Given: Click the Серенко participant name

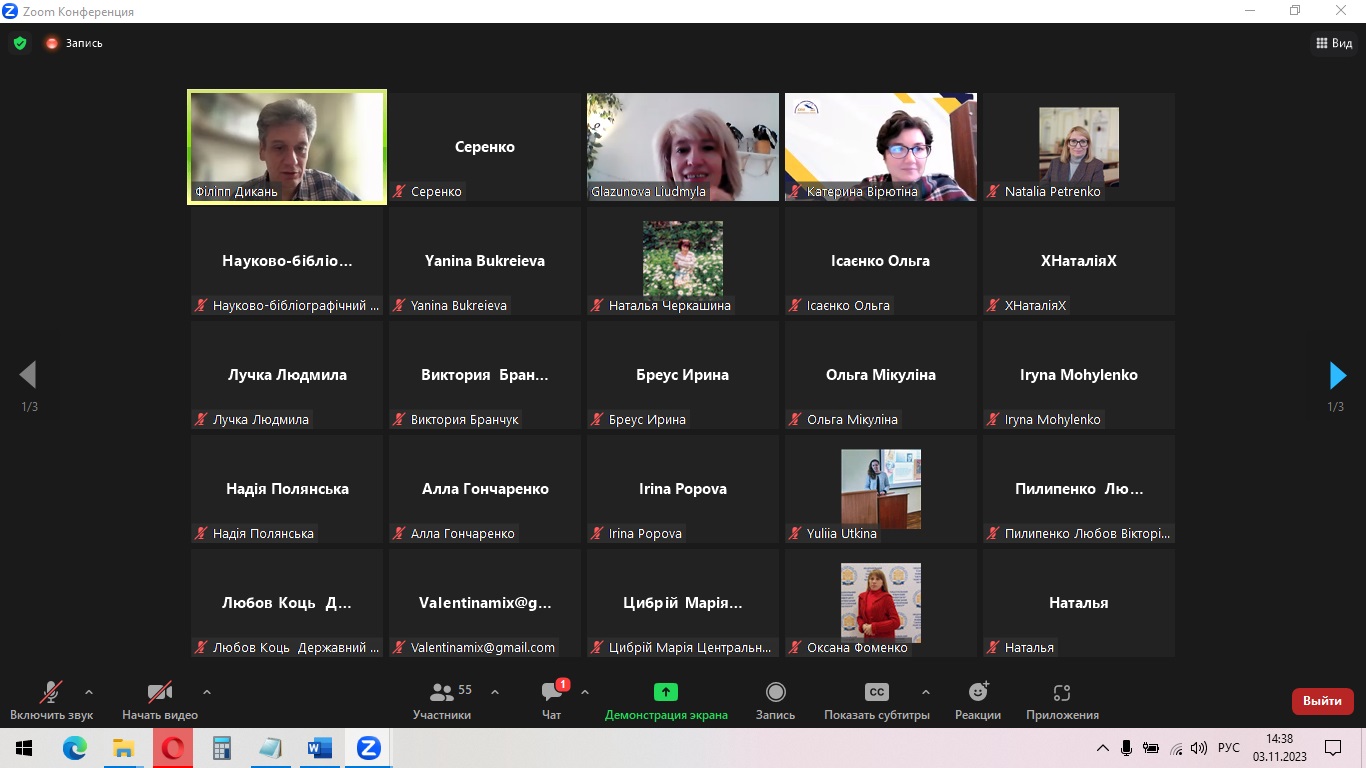Looking at the screenshot, I should point(485,147).
